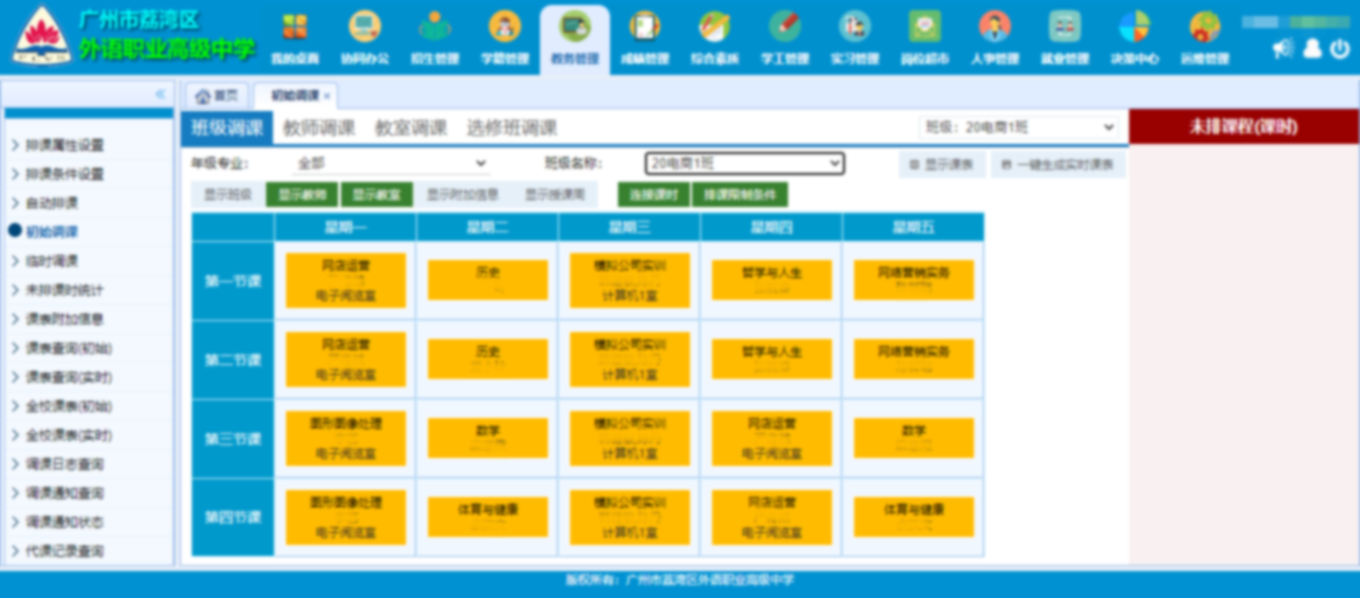Screen dimensions: 1360x598
Task: Close the 初始调课 tab
Action: click(x=327, y=96)
